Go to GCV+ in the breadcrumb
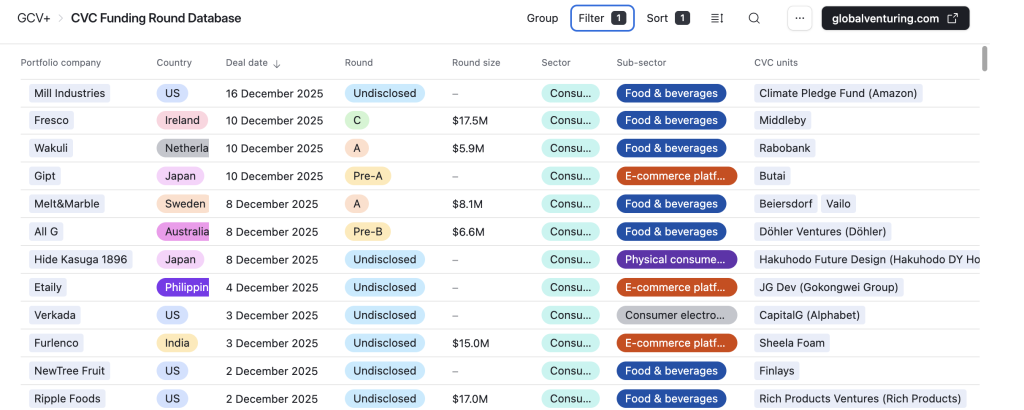This screenshot has width=1024, height=410. pos(34,18)
